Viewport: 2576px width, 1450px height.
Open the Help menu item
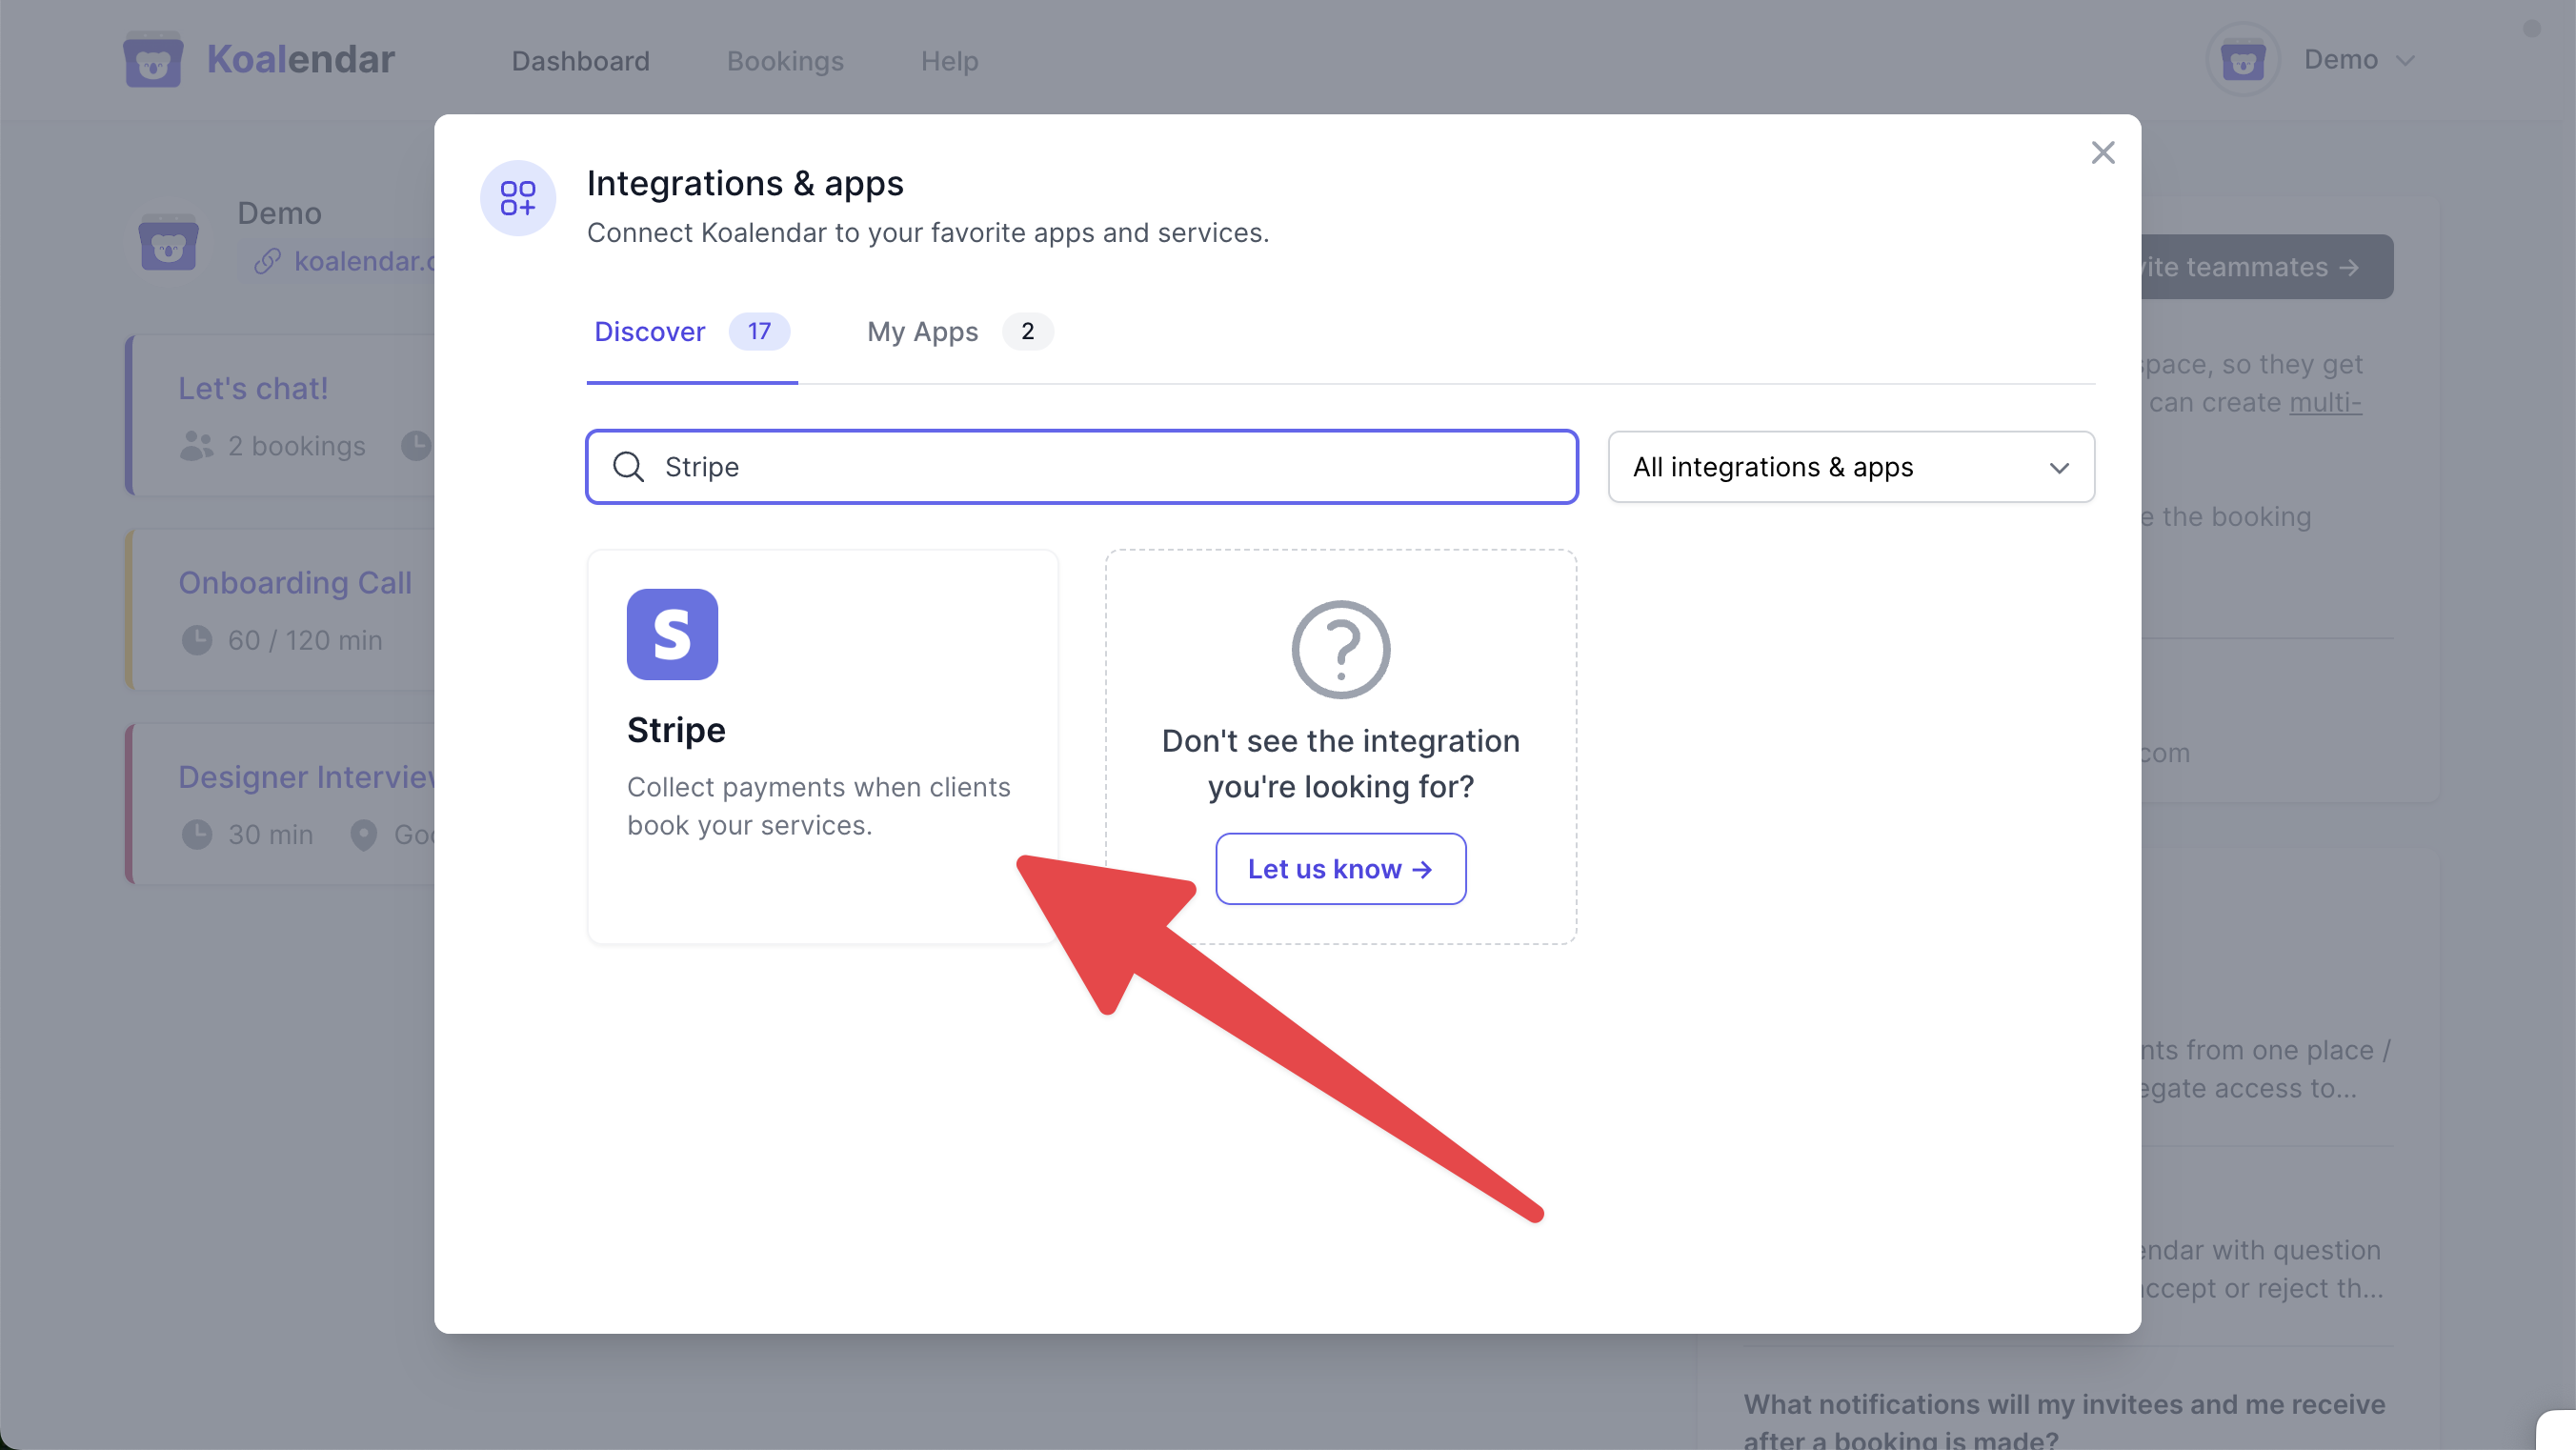(x=949, y=61)
